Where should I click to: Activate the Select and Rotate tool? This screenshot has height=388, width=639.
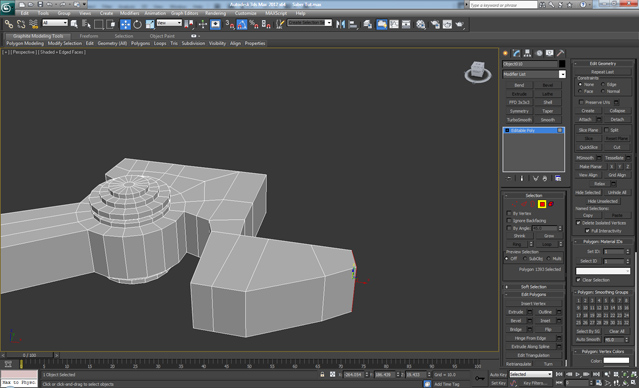coord(137,24)
